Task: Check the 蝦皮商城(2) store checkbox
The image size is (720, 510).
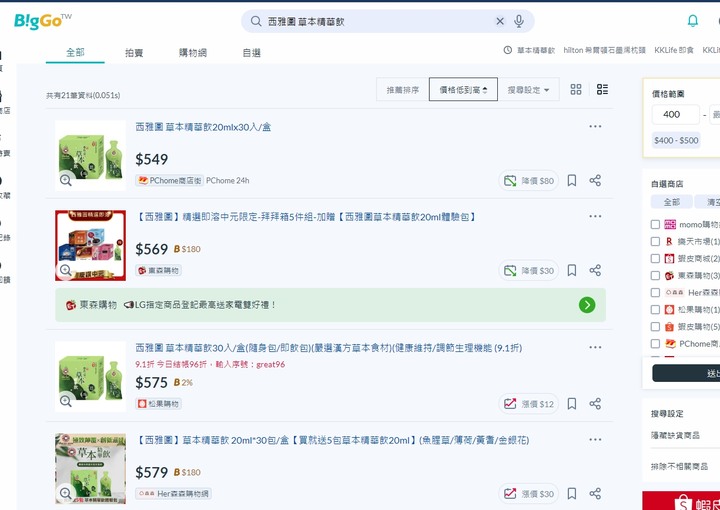Action: point(655,258)
